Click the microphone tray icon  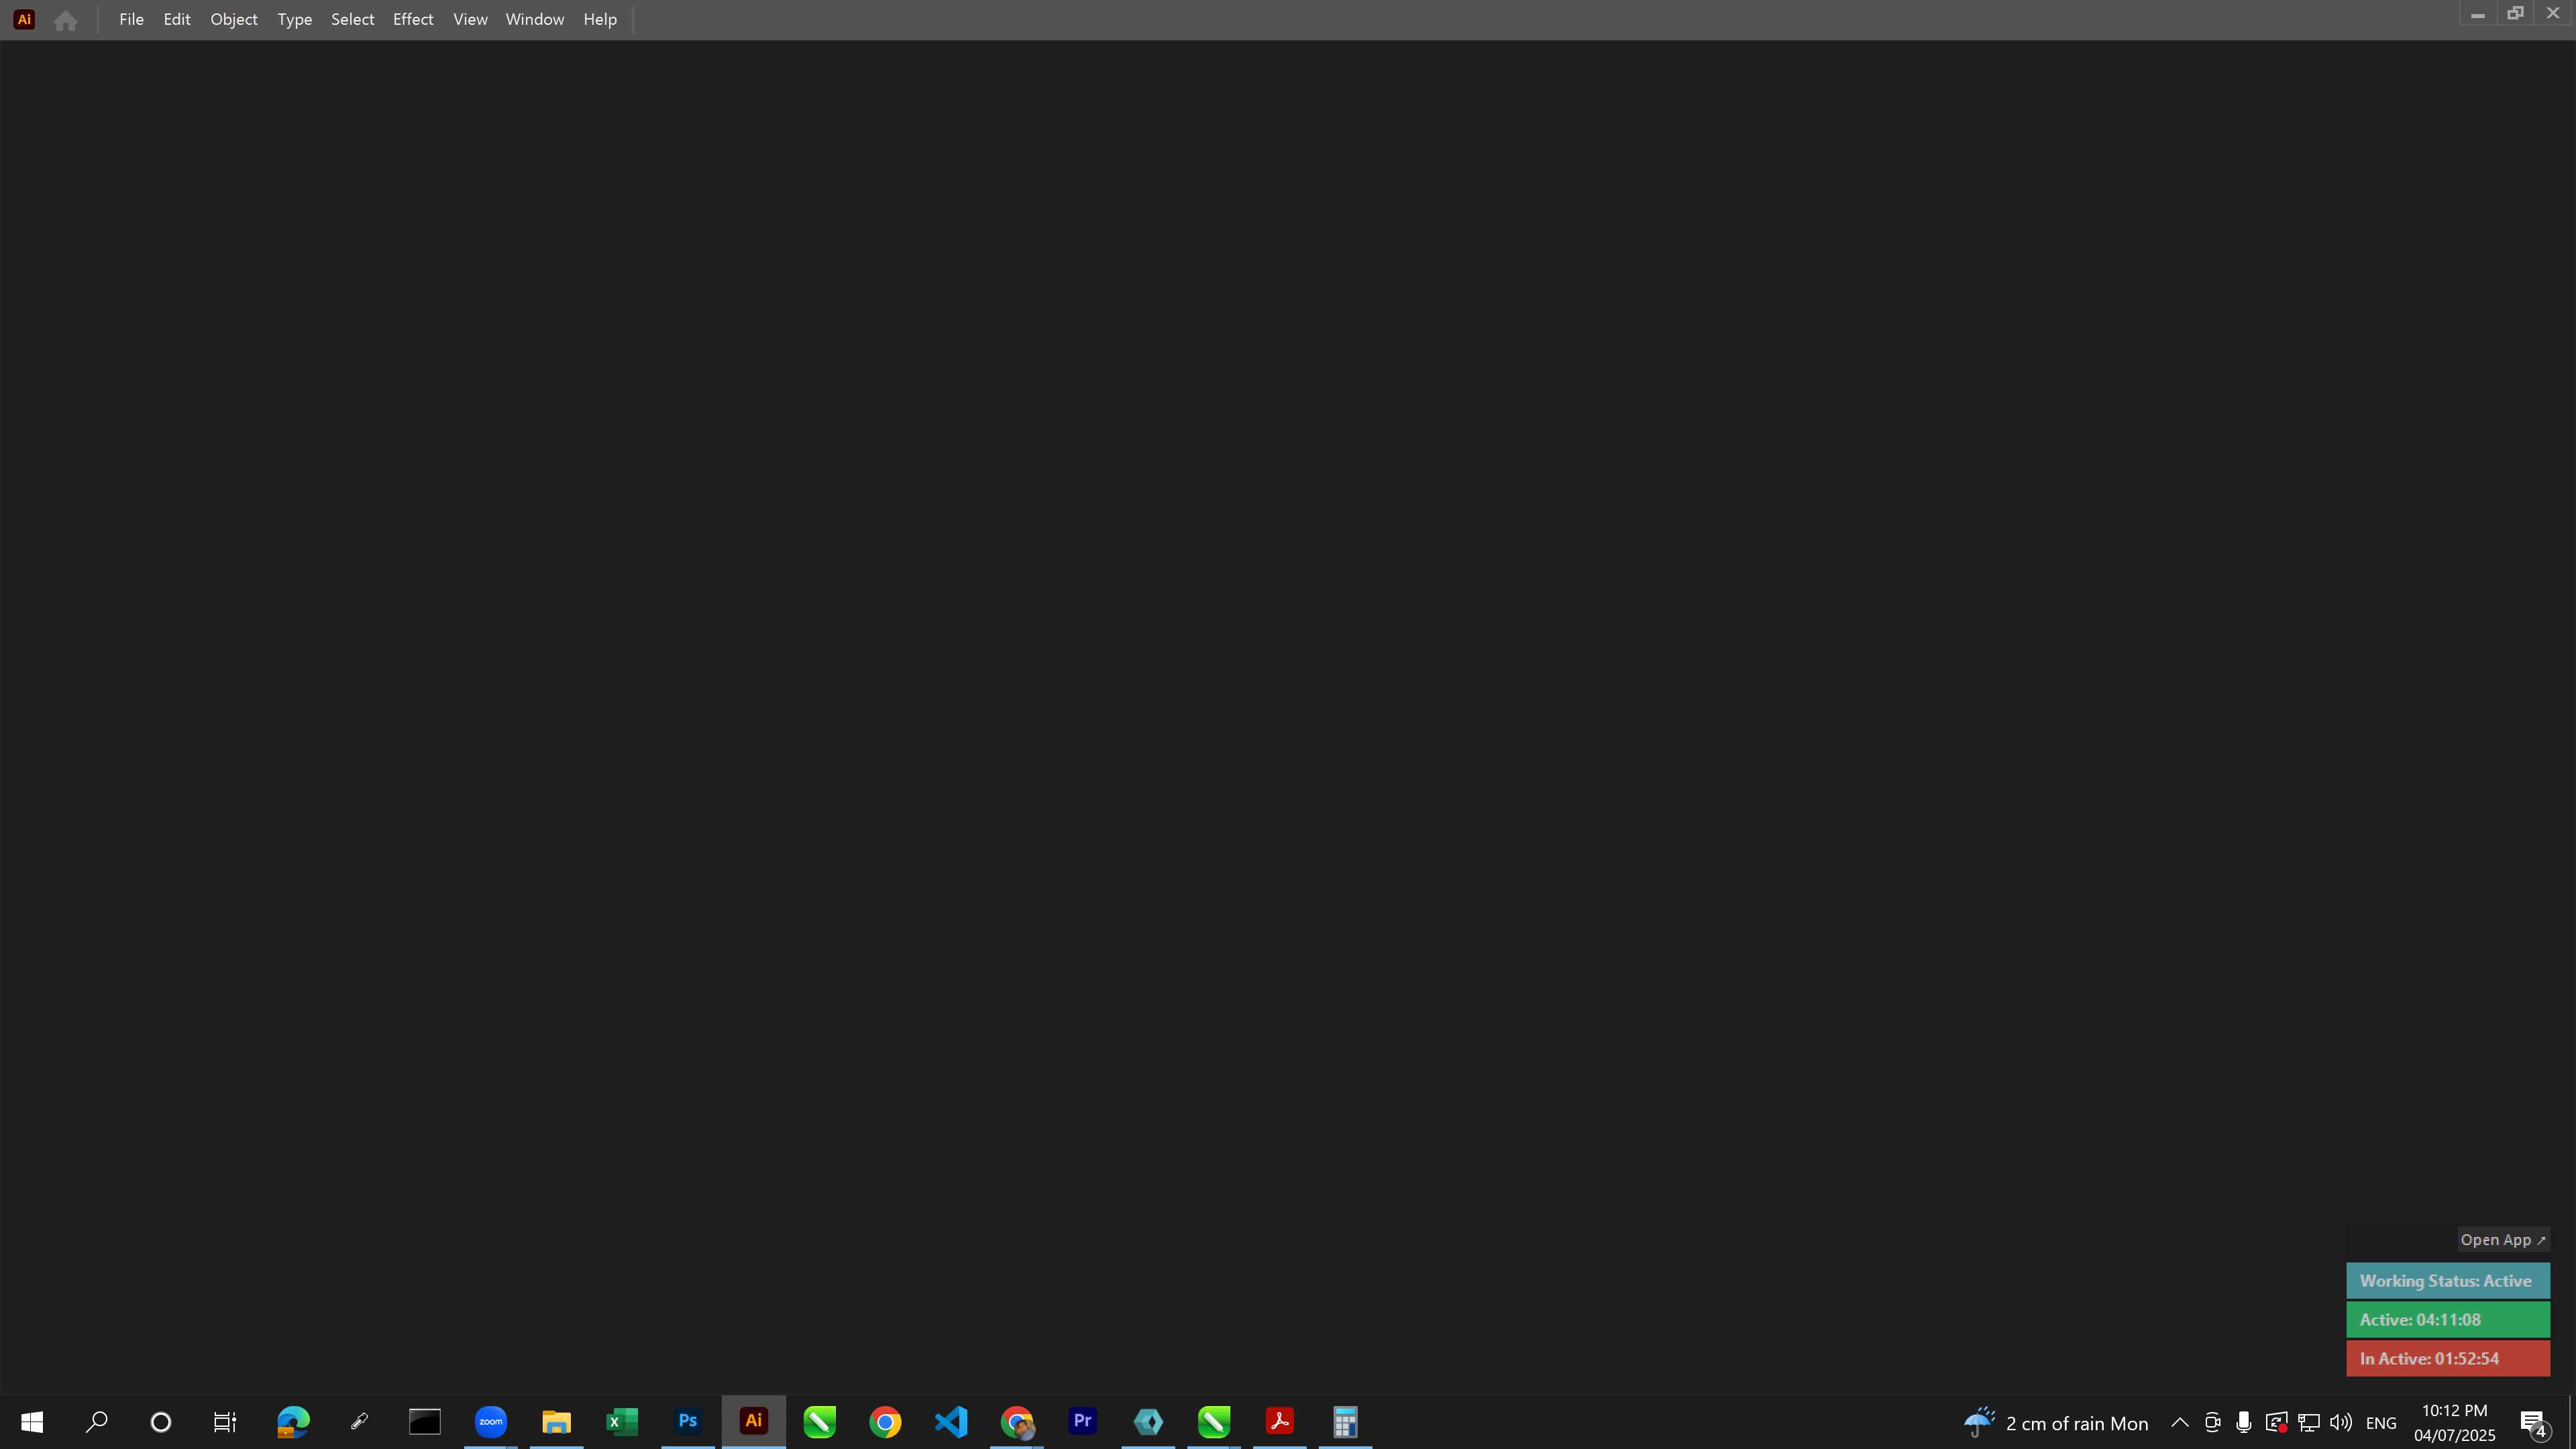(2244, 1423)
